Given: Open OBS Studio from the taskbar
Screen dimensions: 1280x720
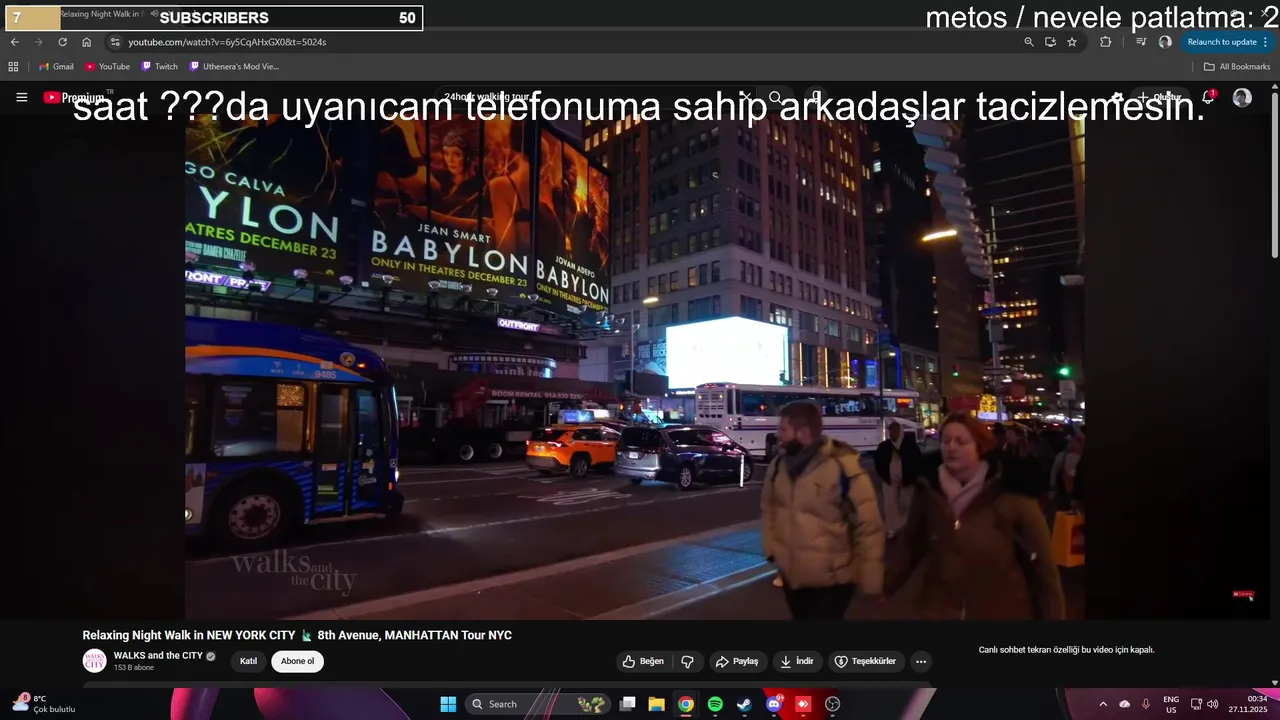Looking at the screenshot, I should [832, 704].
